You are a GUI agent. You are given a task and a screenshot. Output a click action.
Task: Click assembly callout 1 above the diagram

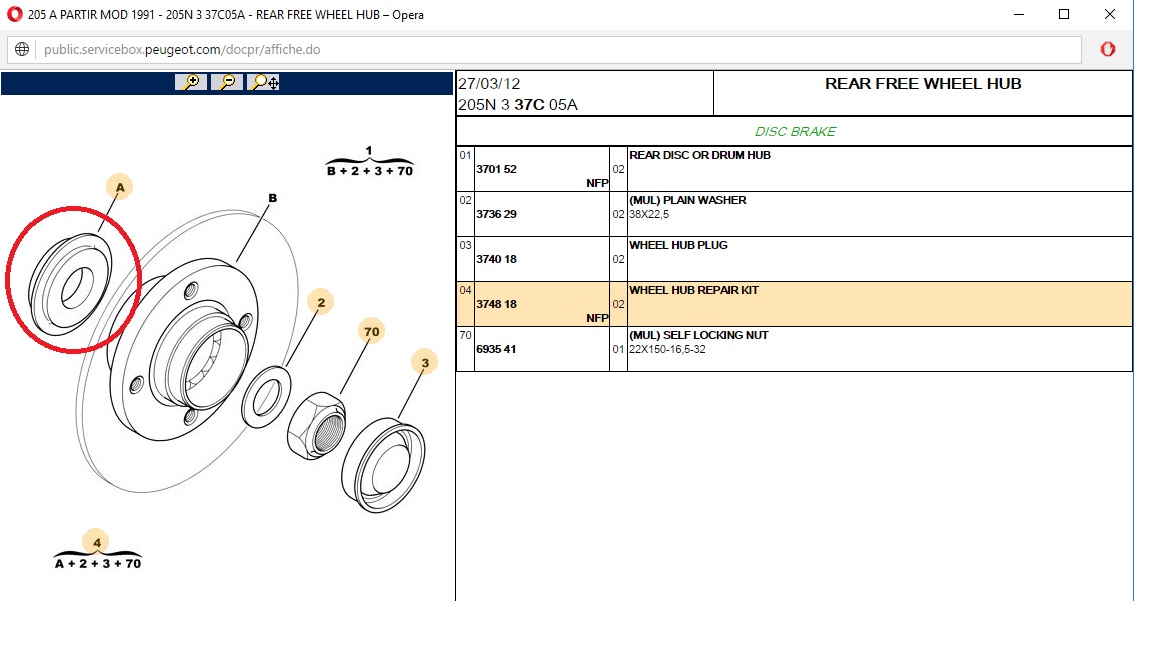point(369,152)
